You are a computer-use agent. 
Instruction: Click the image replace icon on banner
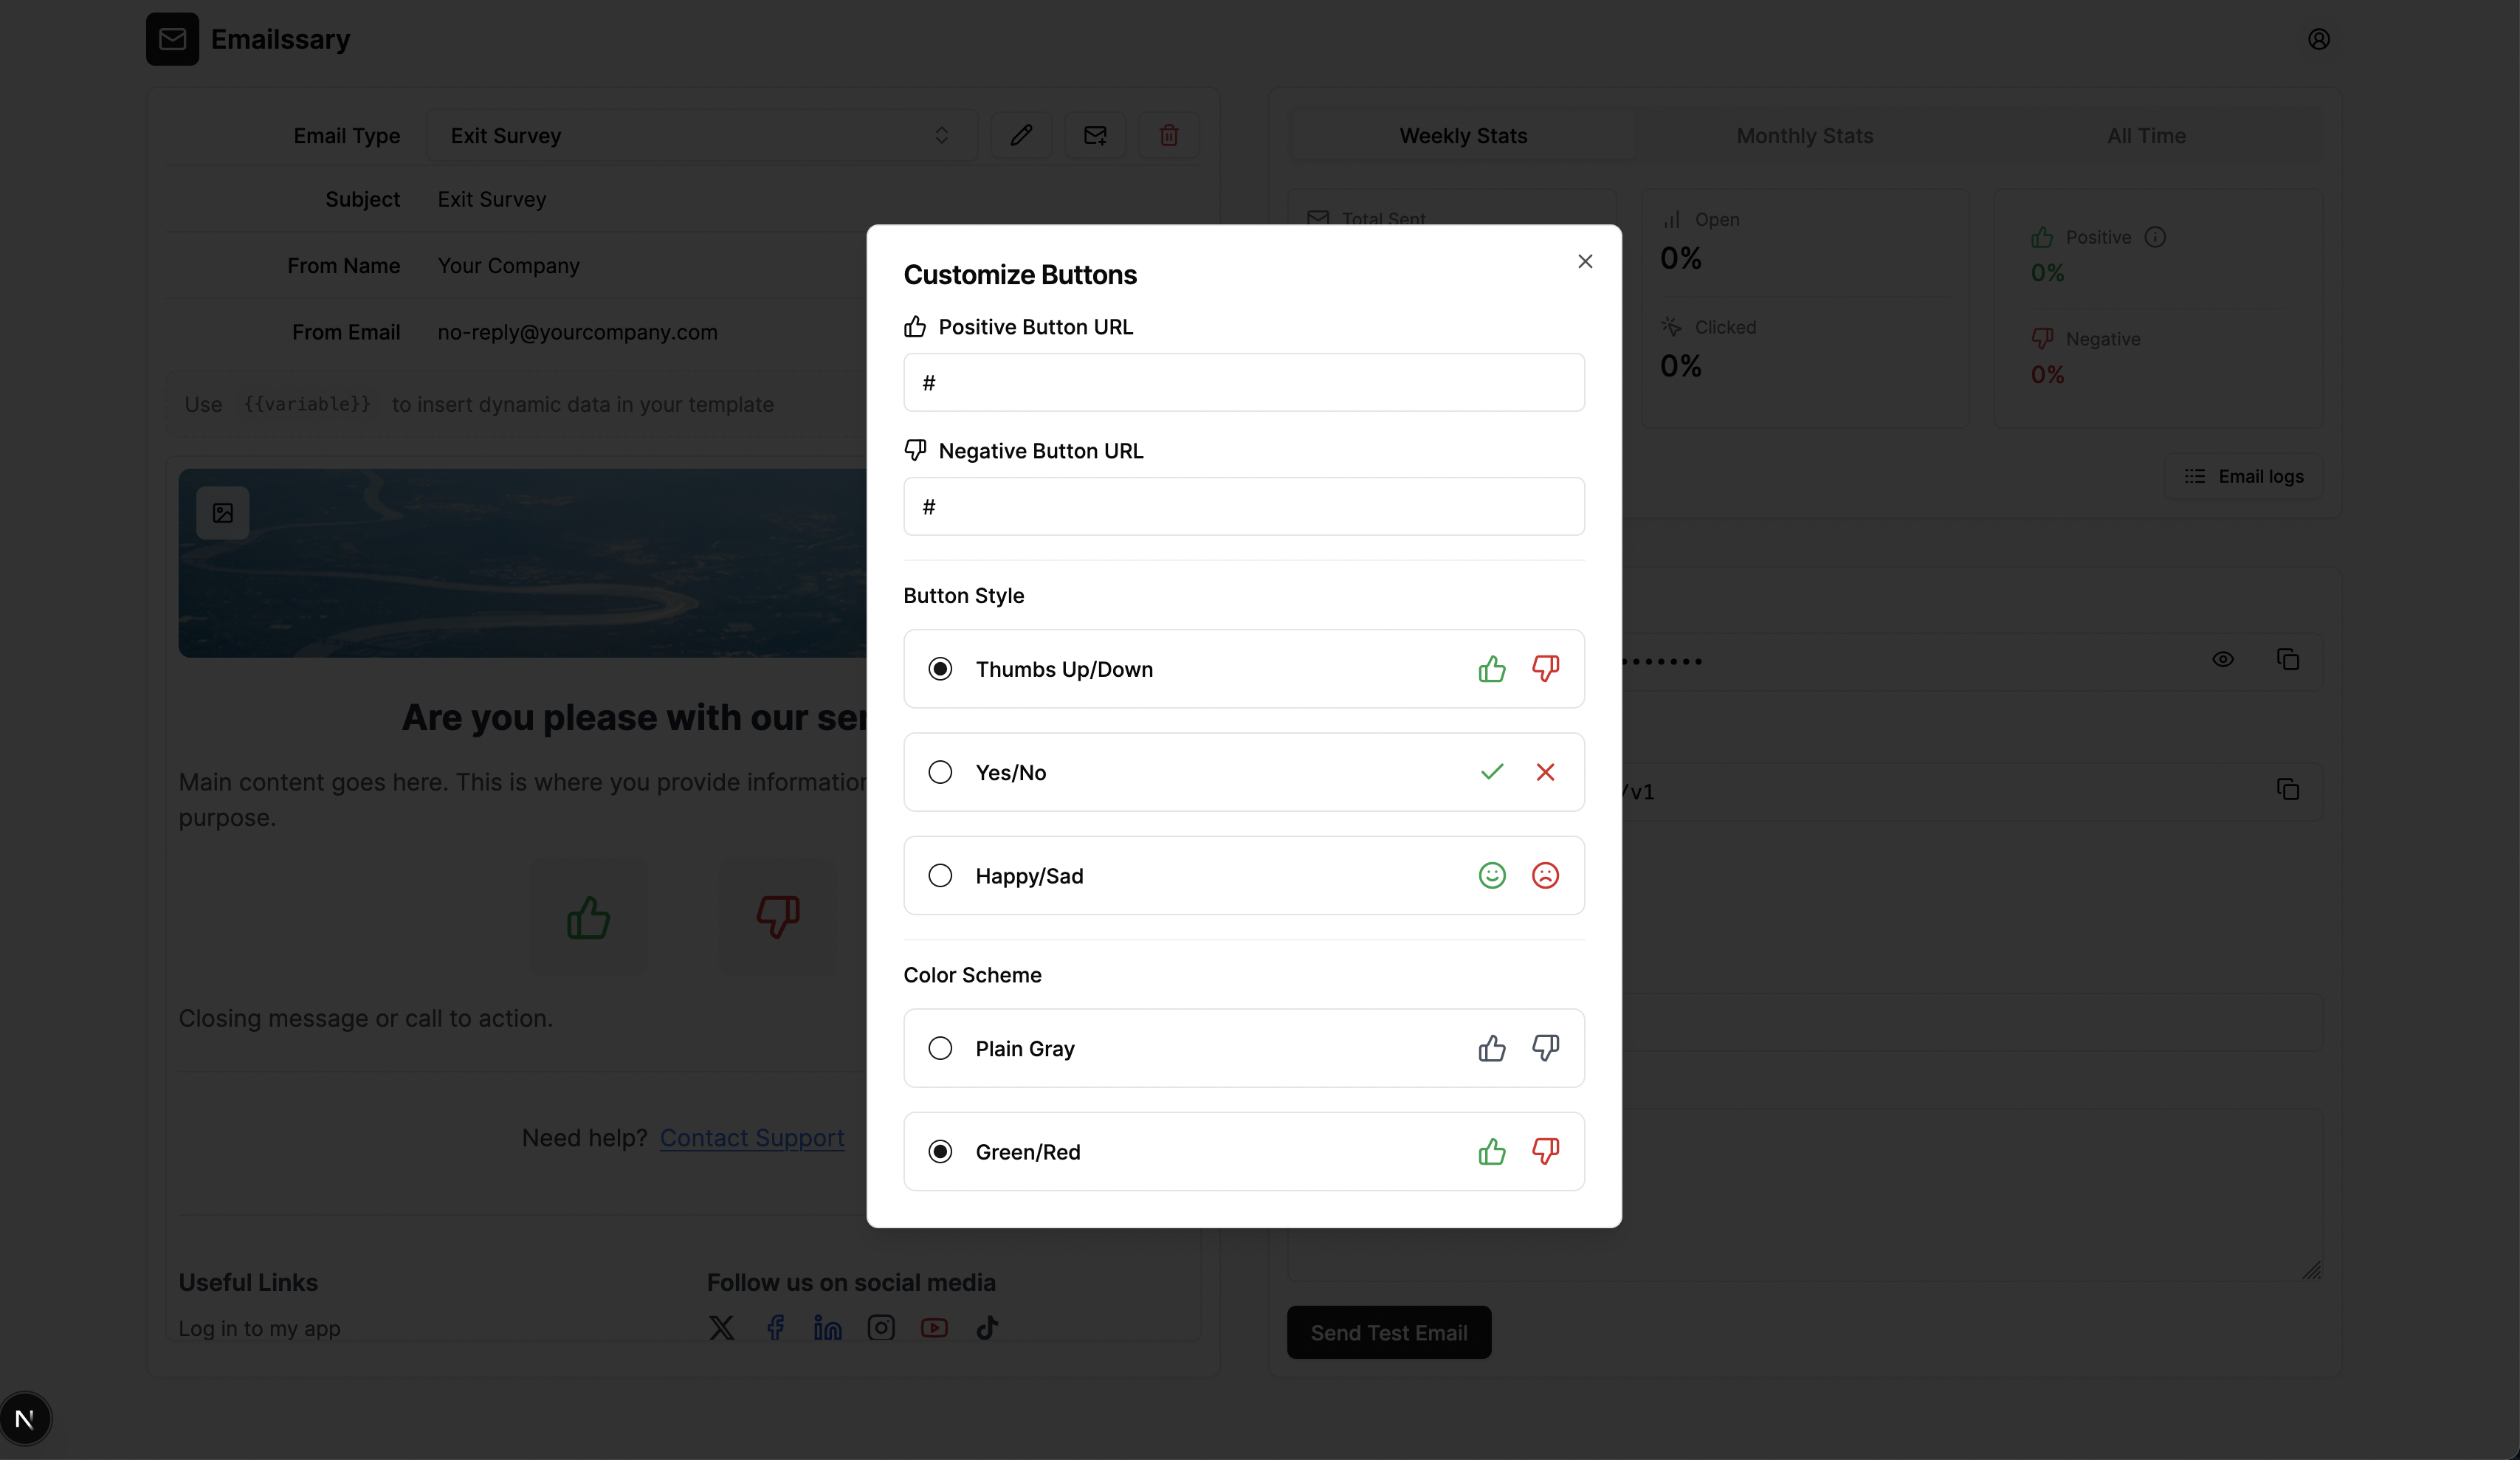point(222,513)
